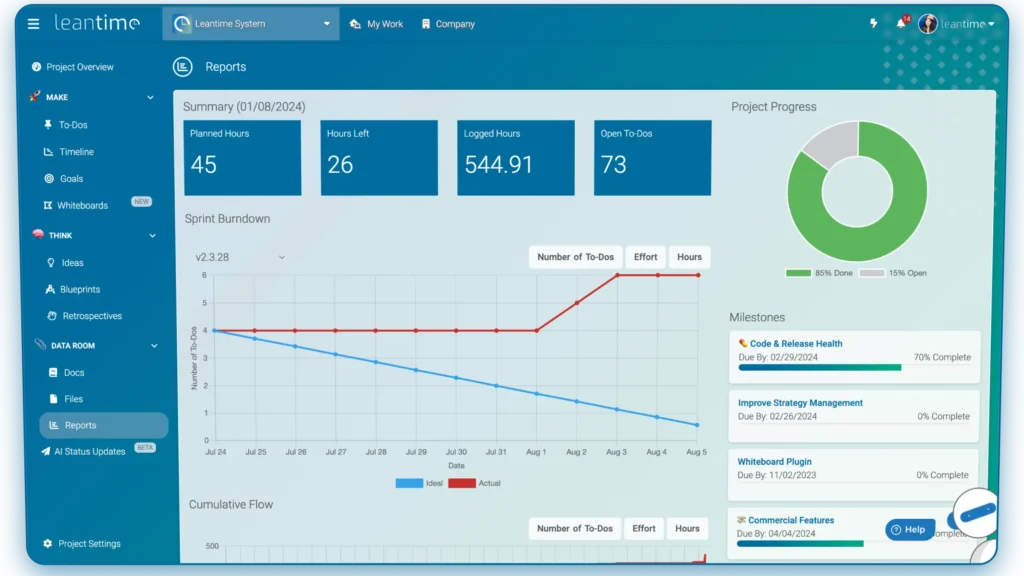
Task: Click the Open To-Dos summary card
Action: click(652, 157)
